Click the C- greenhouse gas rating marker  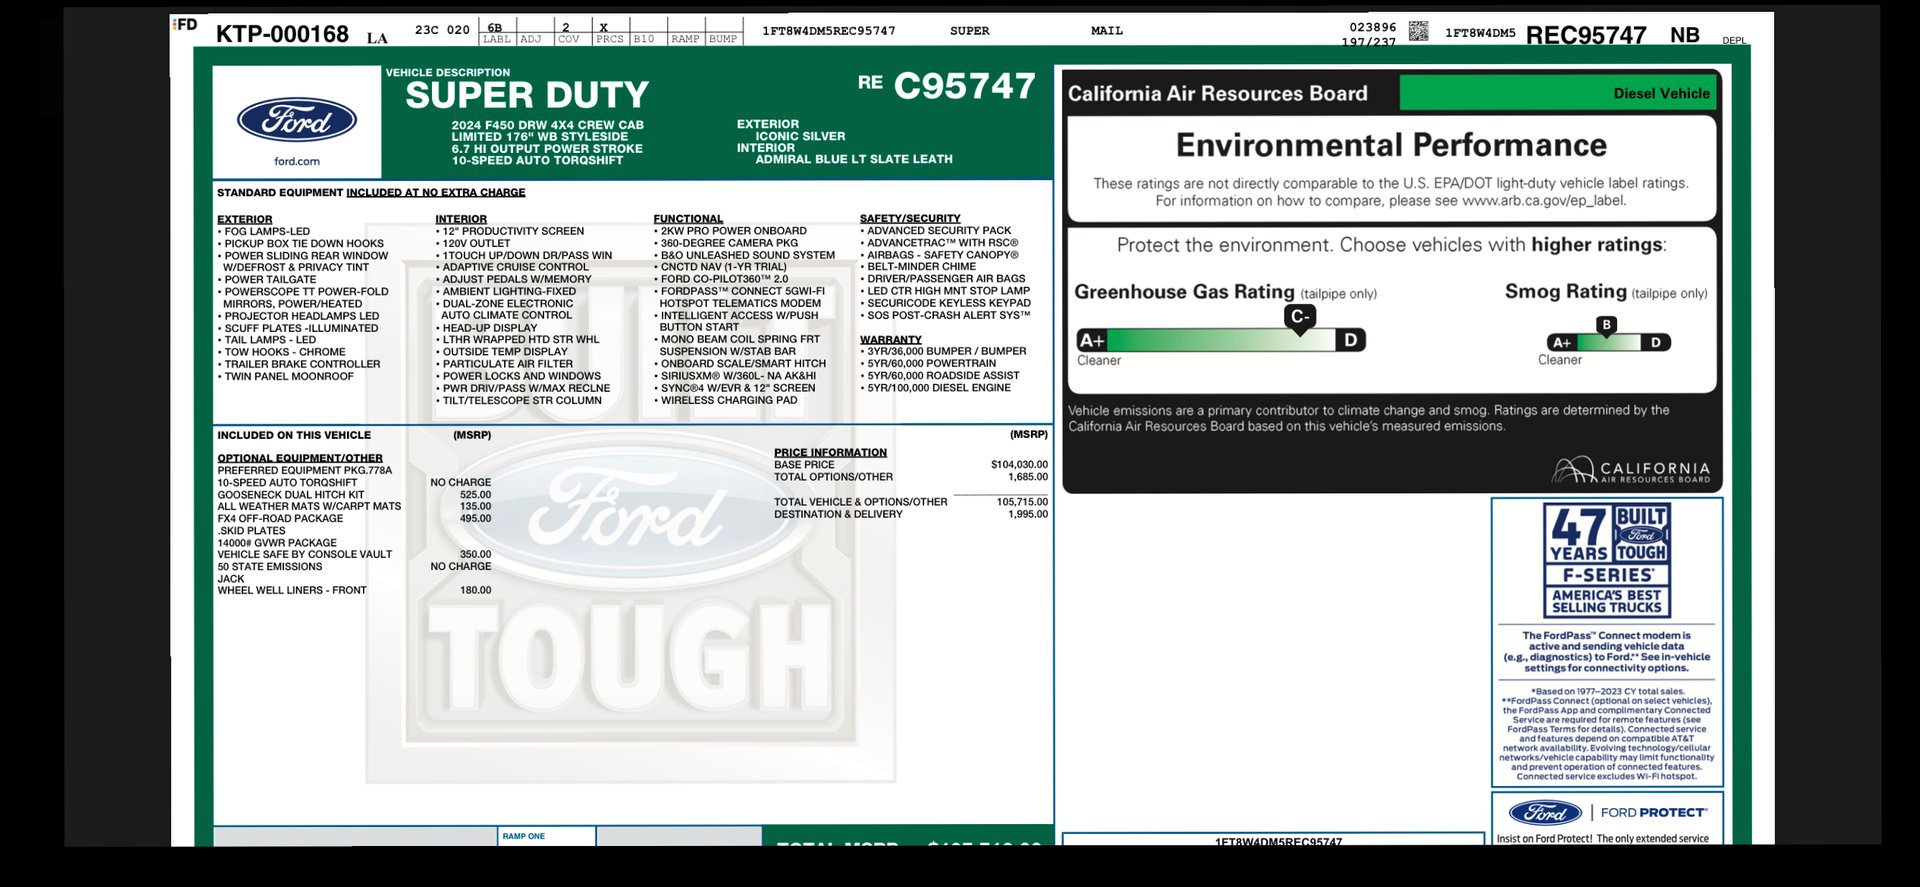(x=1299, y=318)
